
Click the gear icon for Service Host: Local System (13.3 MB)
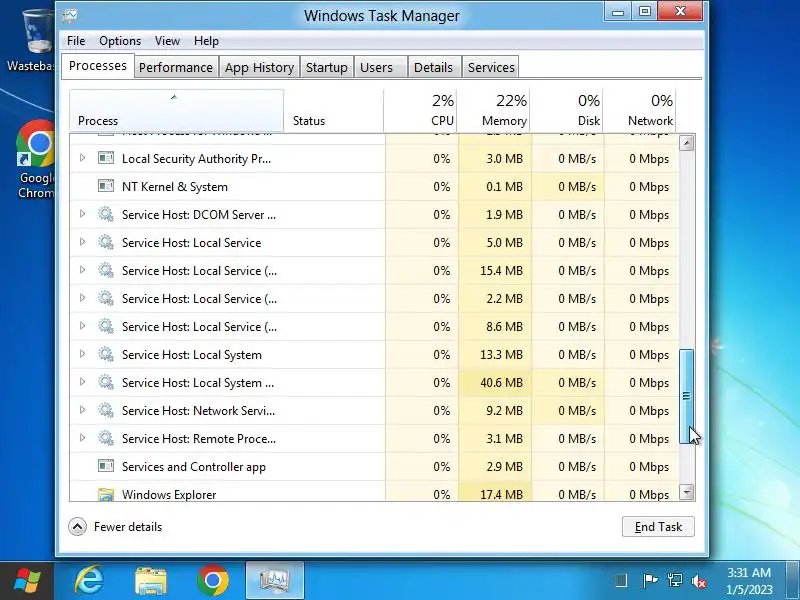point(106,354)
